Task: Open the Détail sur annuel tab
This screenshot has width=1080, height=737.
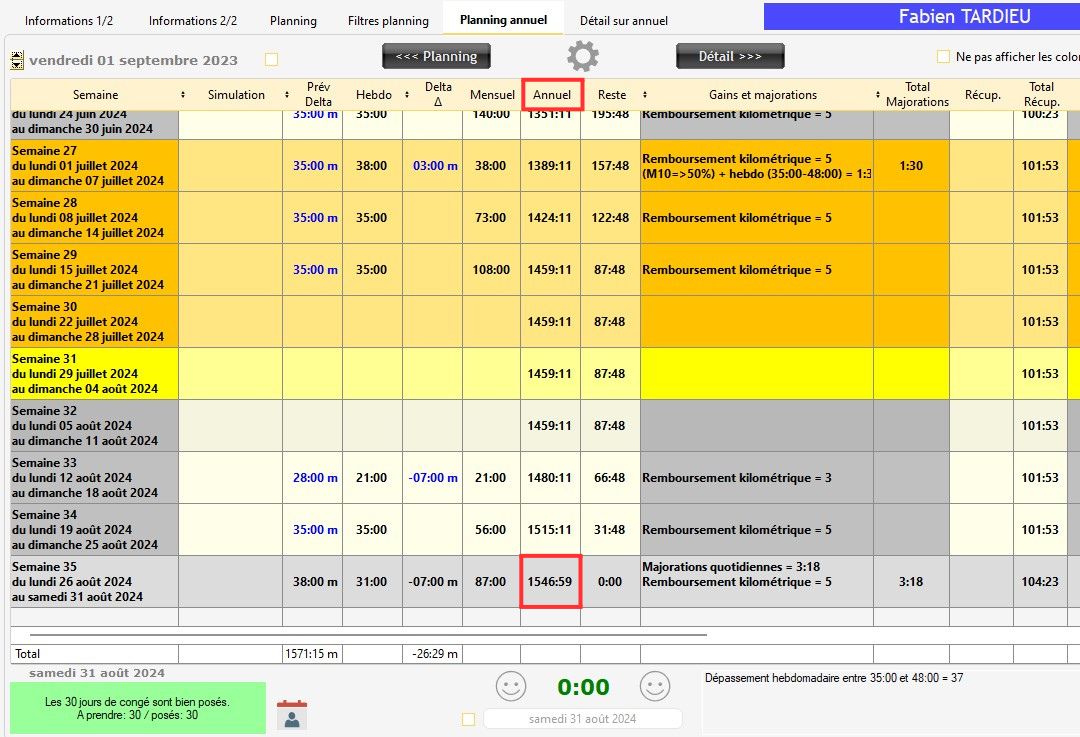Action: 623,21
